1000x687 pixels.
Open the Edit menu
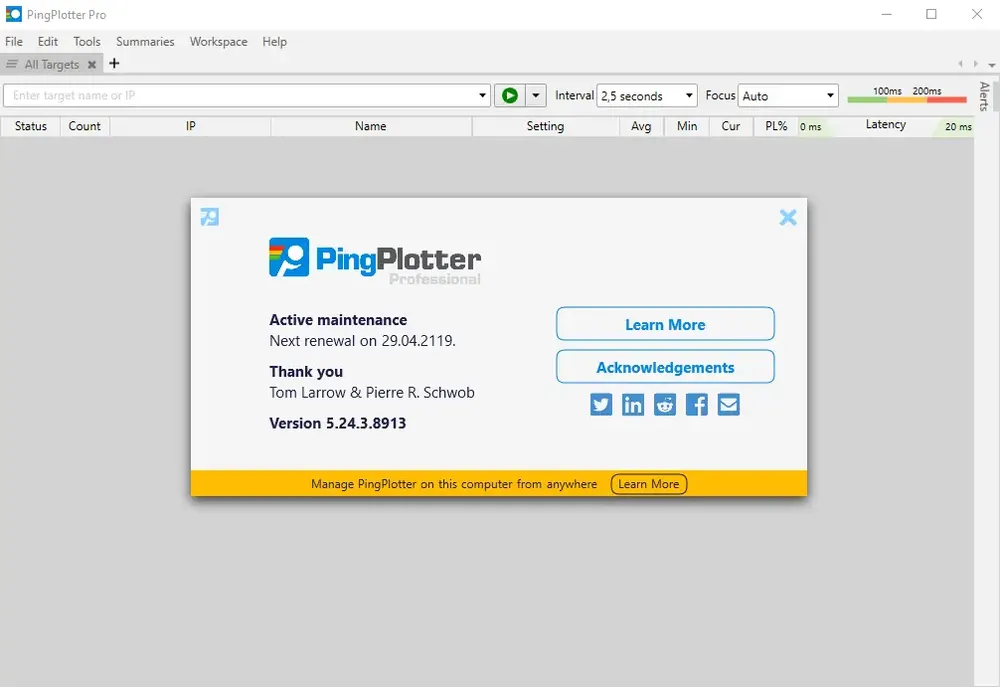tap(48, 41)
